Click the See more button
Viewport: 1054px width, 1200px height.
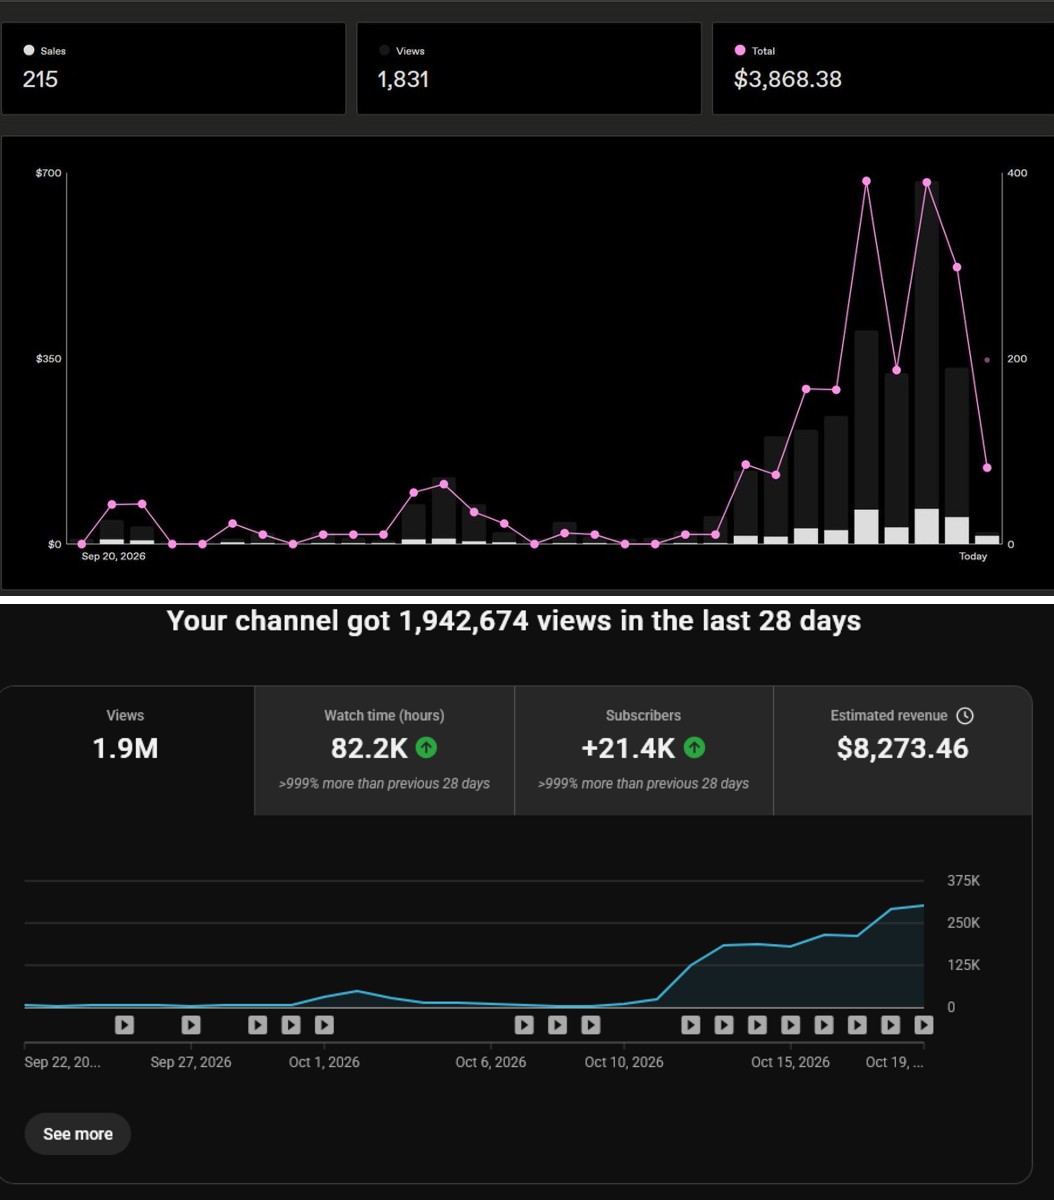coord(78,1134)
